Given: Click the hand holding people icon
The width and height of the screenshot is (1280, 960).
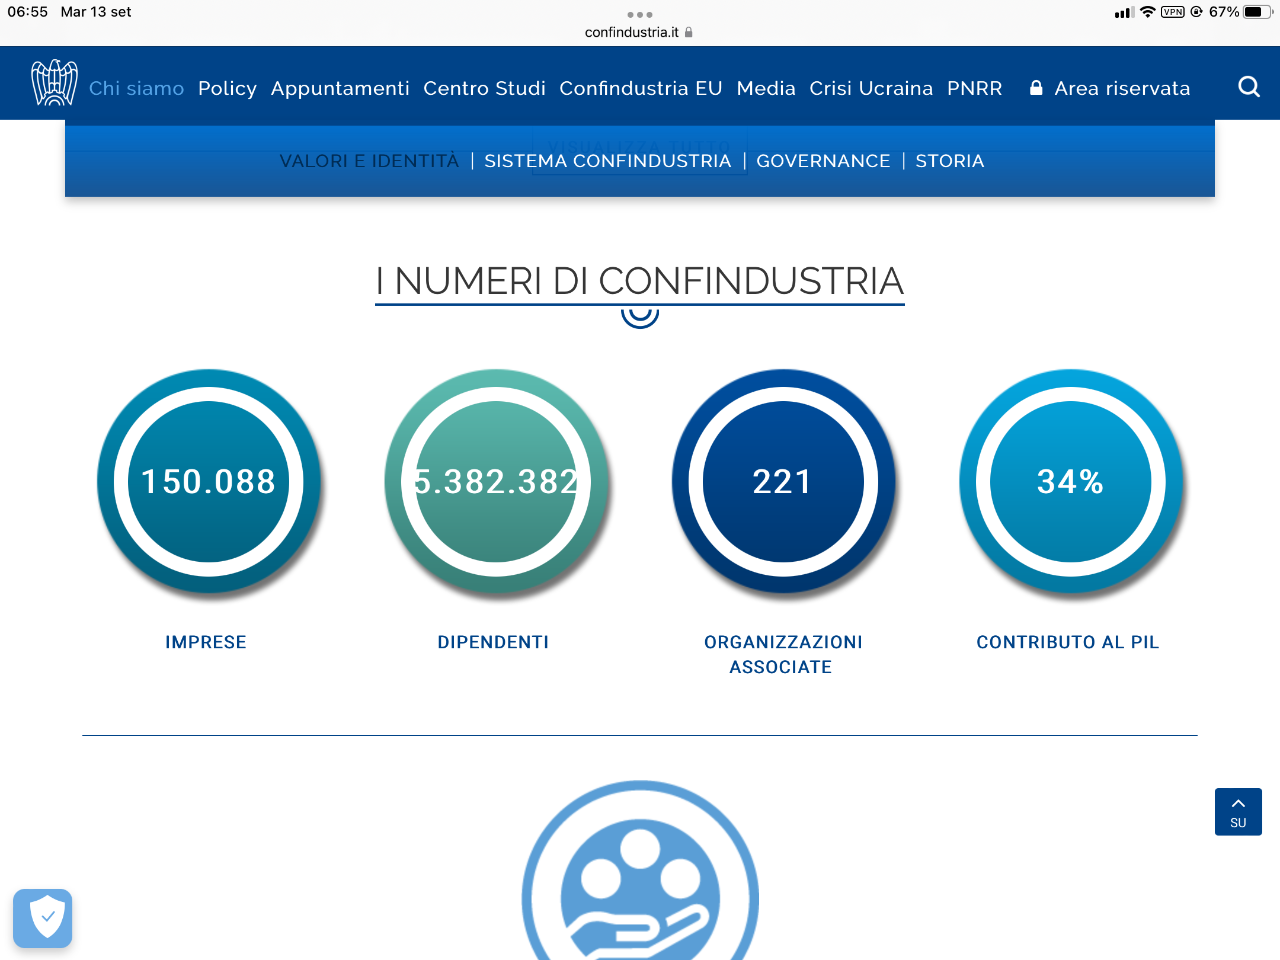Looking at the screenshot, I should point(640,878).
